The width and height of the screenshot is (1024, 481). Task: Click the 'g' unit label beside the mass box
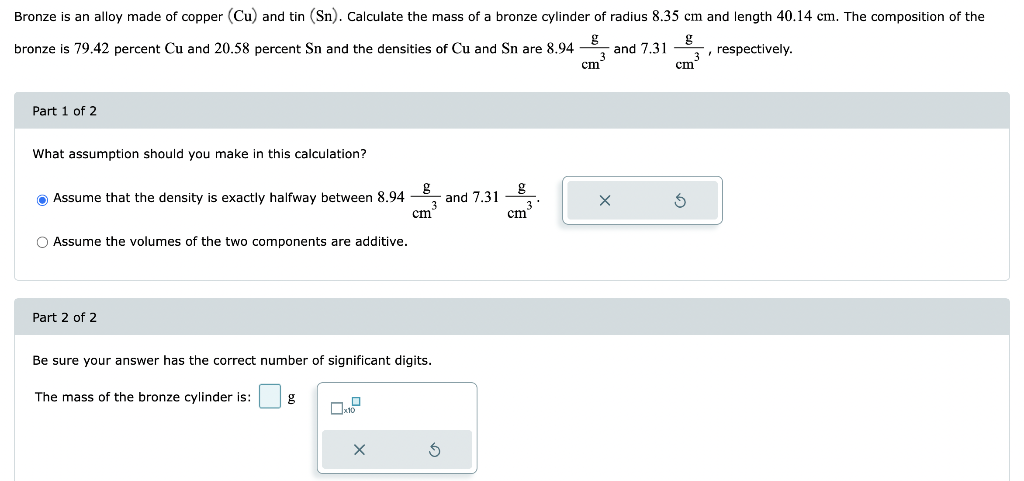291,397
